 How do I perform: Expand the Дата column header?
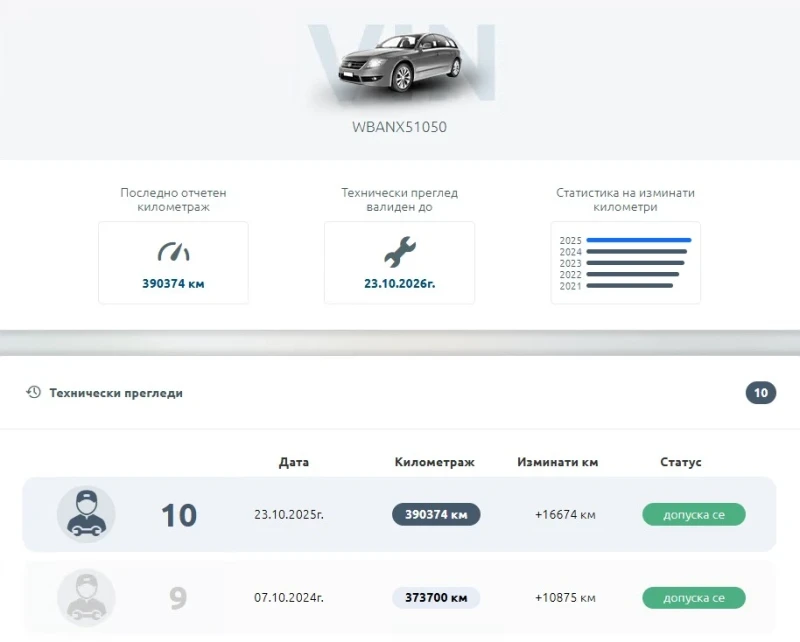tap(294, 462)
